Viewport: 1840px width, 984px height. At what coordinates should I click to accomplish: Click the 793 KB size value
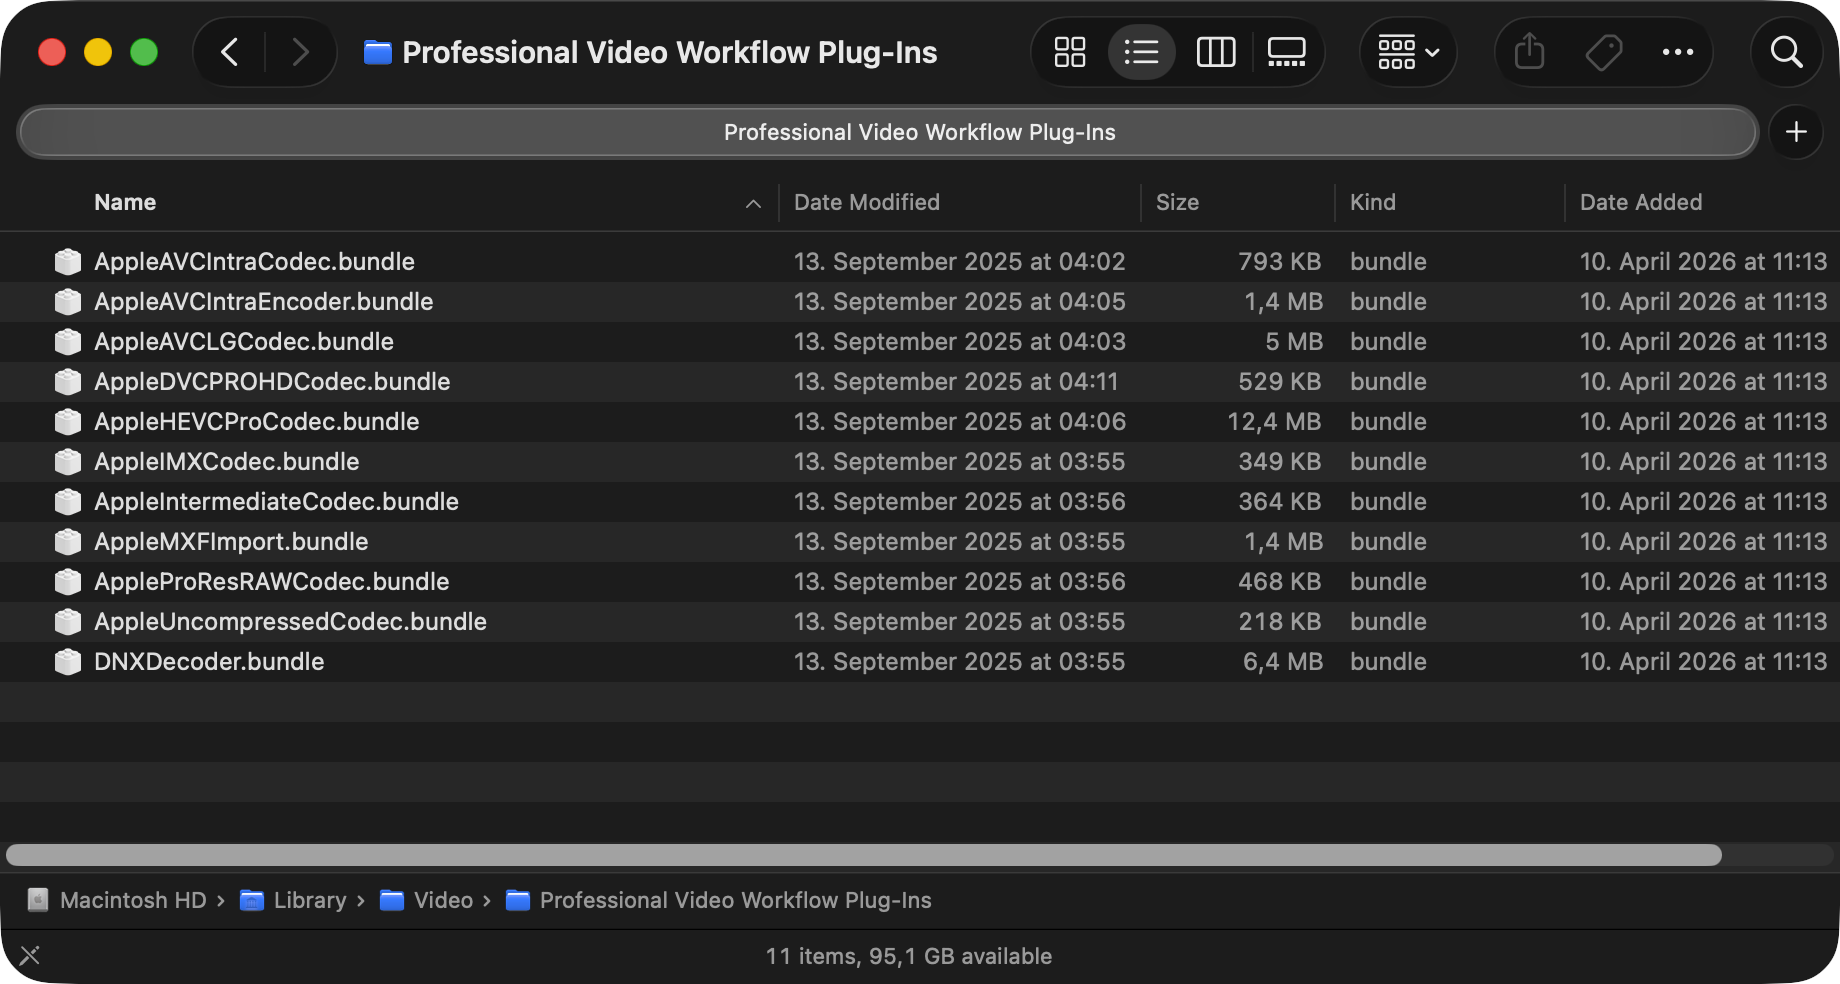pyautogui.click(x=1280, y=262)
